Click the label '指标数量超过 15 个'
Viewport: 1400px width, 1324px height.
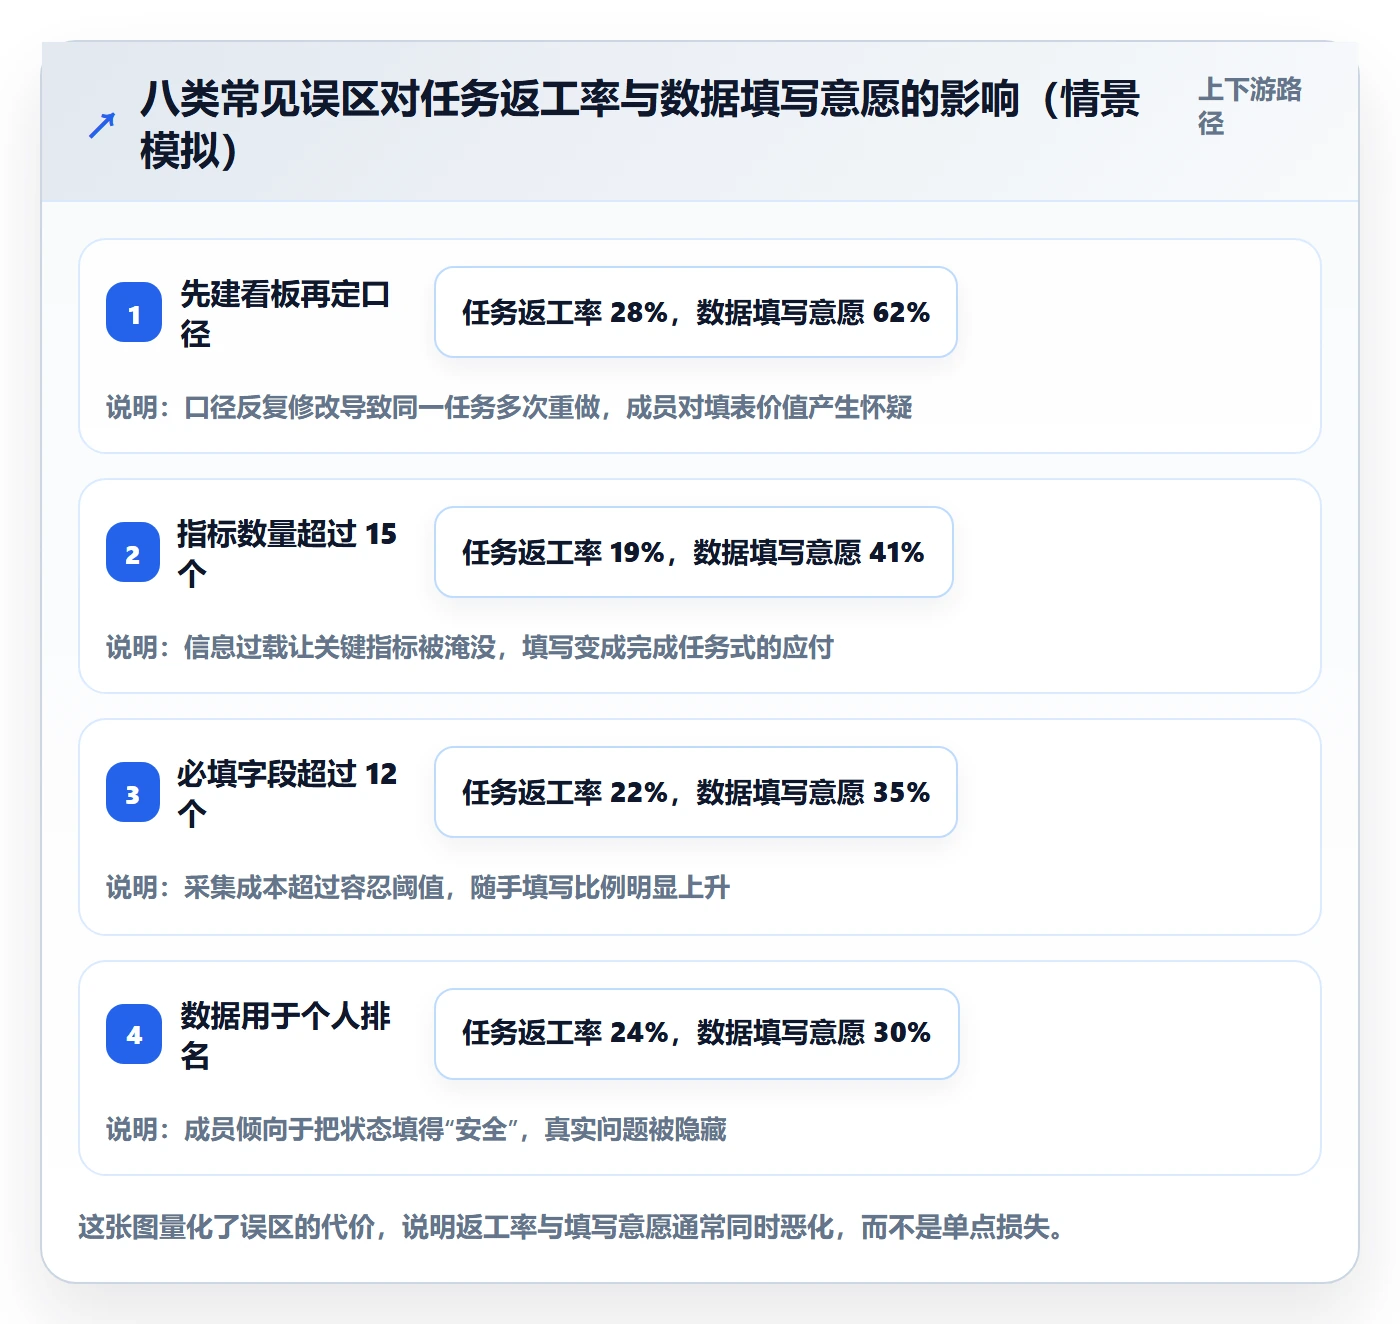[287, 553]
